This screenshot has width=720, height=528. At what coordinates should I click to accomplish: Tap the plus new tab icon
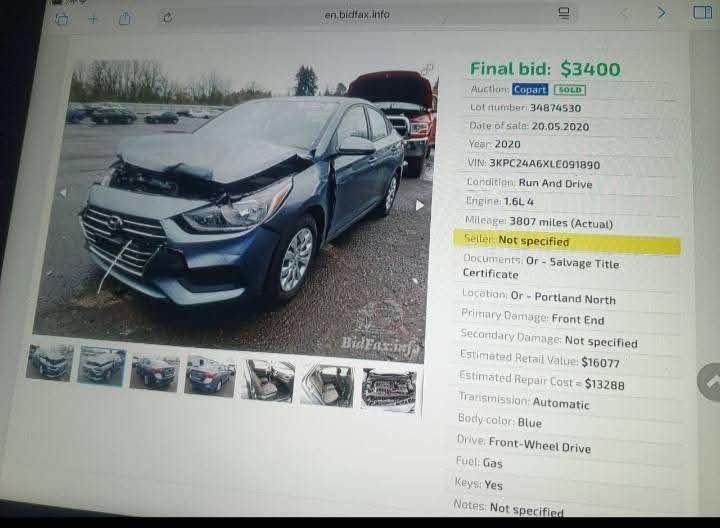(93, 19)
